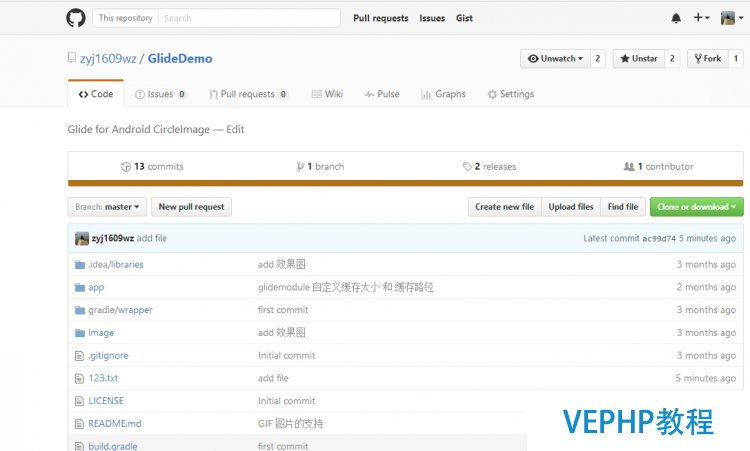This screenshot has height=451, width=750.
Task: Open Pull requests in top navigation
Action: [x=381, y=18]
